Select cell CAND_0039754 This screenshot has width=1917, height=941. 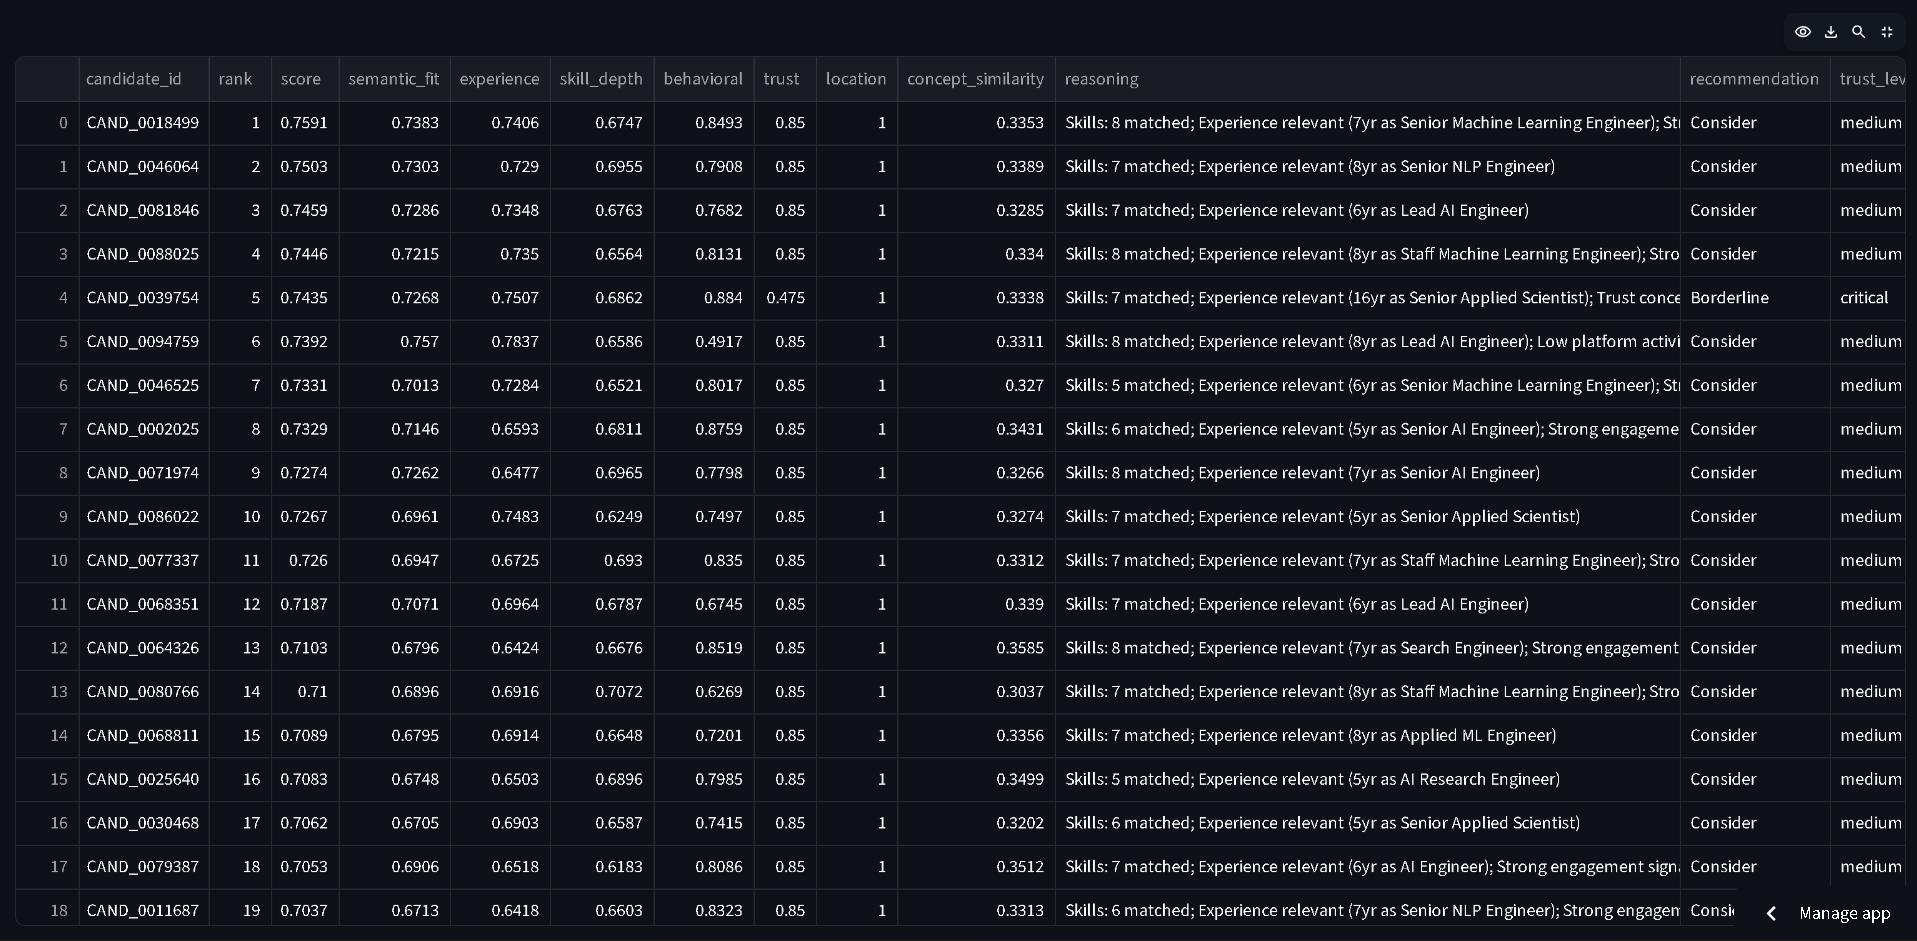click(x=144, y=298)
